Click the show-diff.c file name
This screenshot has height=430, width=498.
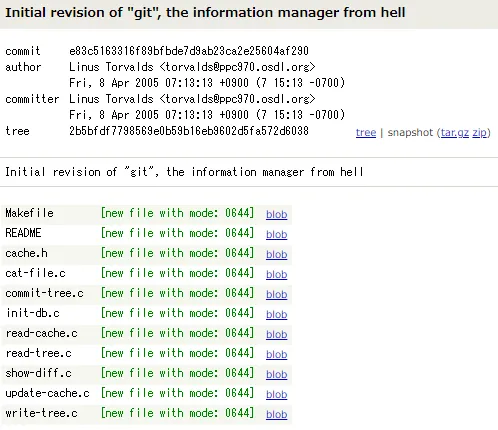[x=38, y=373]
